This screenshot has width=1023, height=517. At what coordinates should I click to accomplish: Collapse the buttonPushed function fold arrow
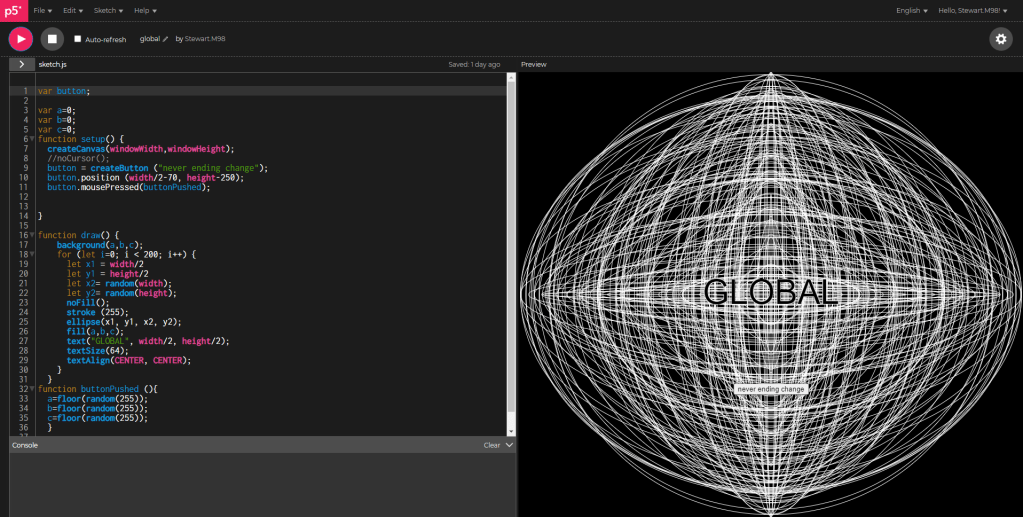tap(32, 388)
